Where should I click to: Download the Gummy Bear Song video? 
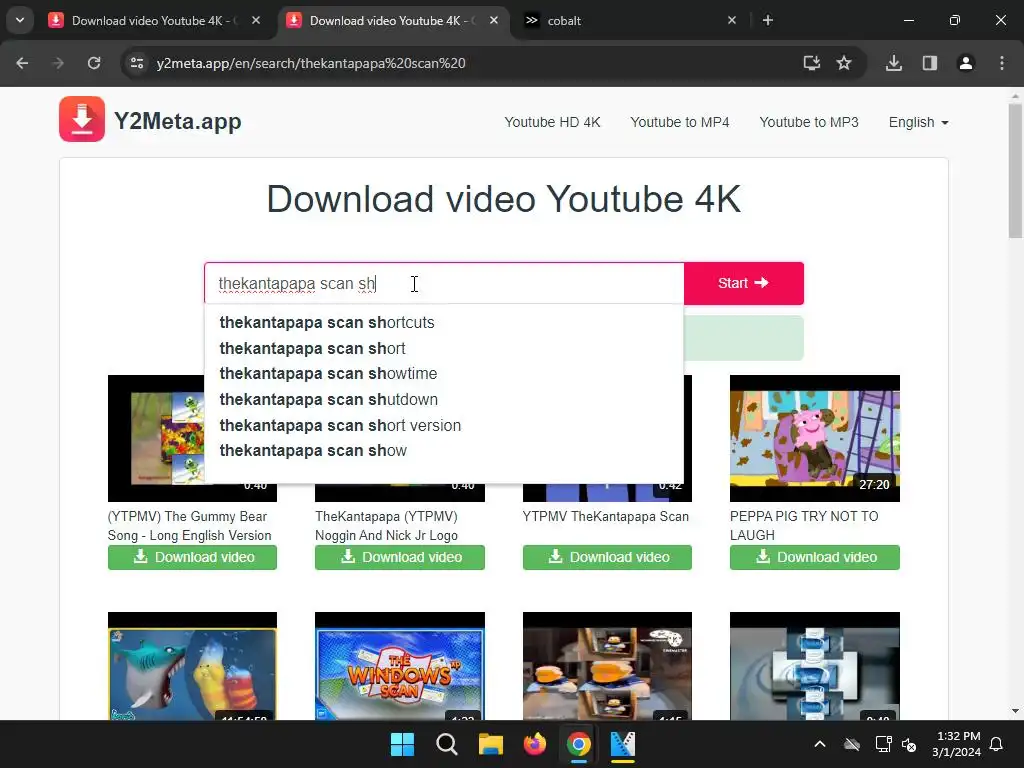[x=192, y=557]
